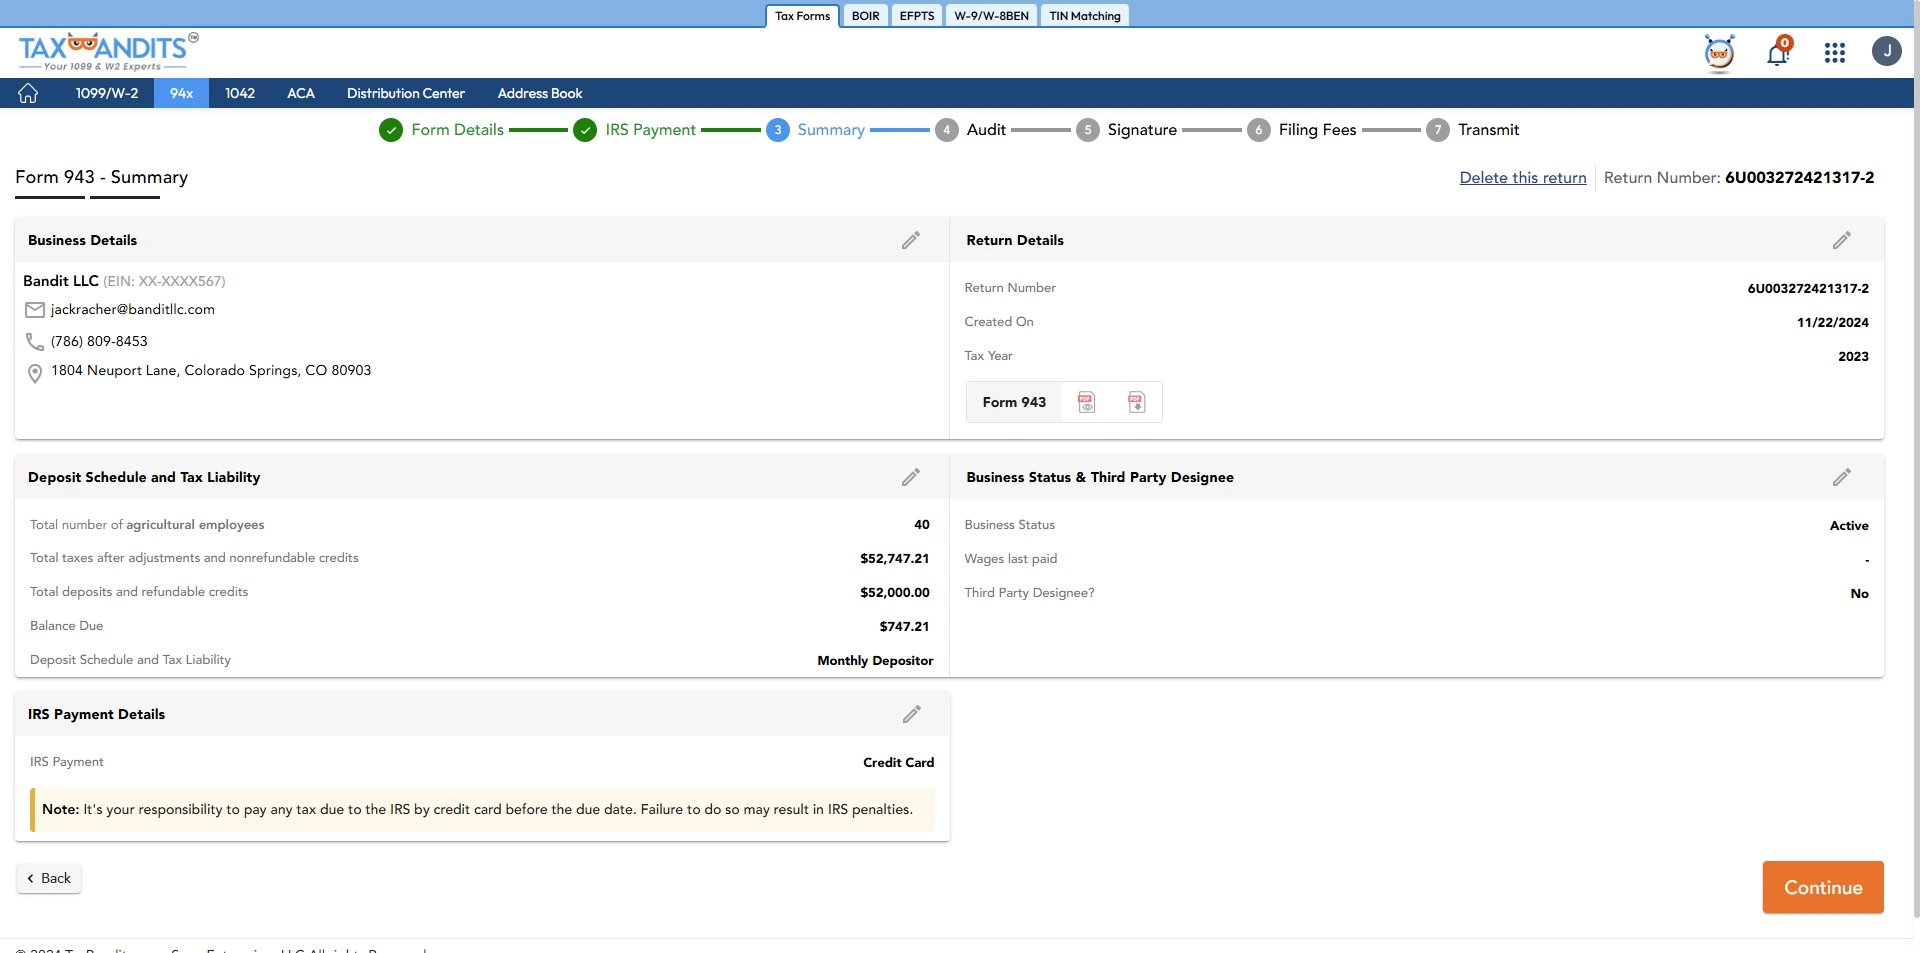
Task: Download the Form 943 PDF
Action: coord(1137,402)
